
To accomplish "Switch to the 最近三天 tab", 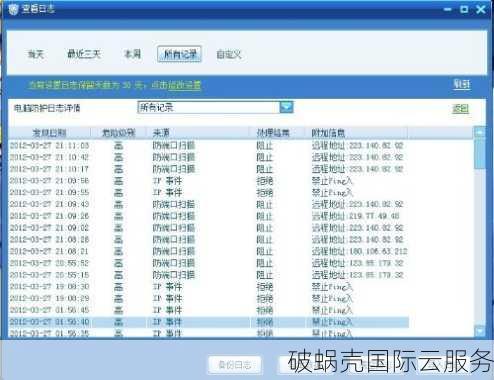I will pos(84,54).
